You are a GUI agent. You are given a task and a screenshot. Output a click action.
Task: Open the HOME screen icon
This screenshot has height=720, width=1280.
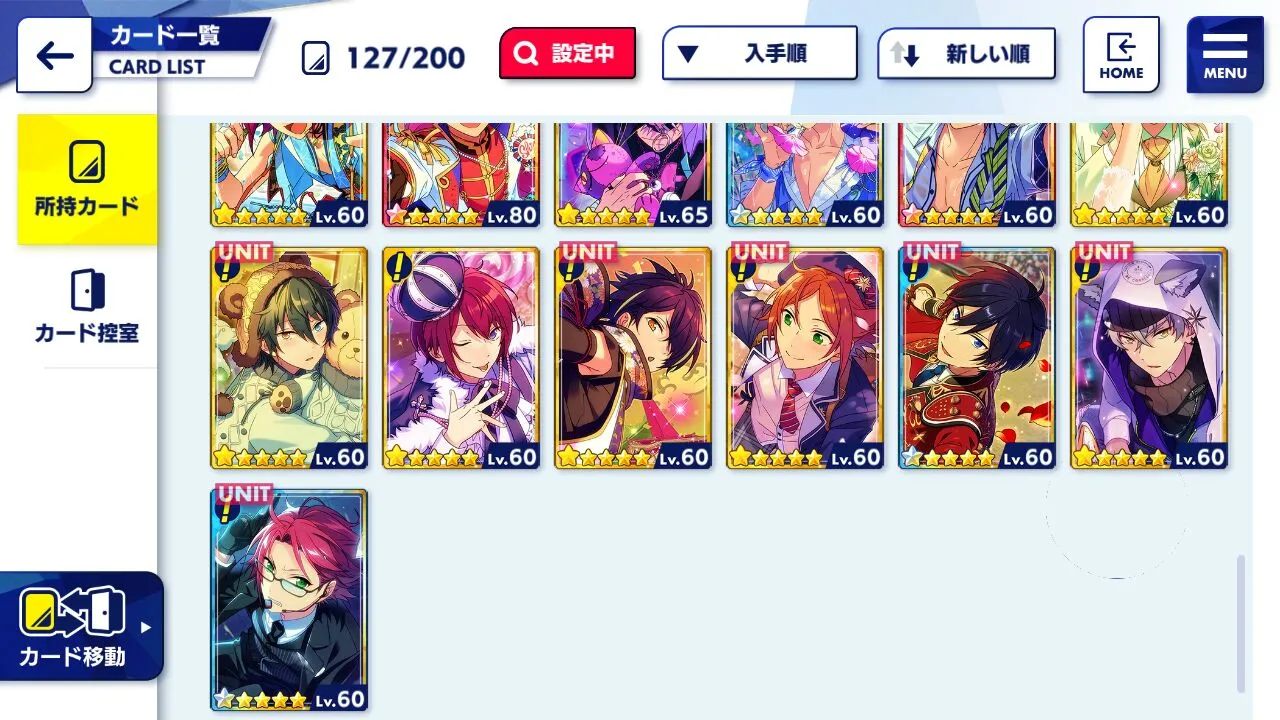(1121, 55)
